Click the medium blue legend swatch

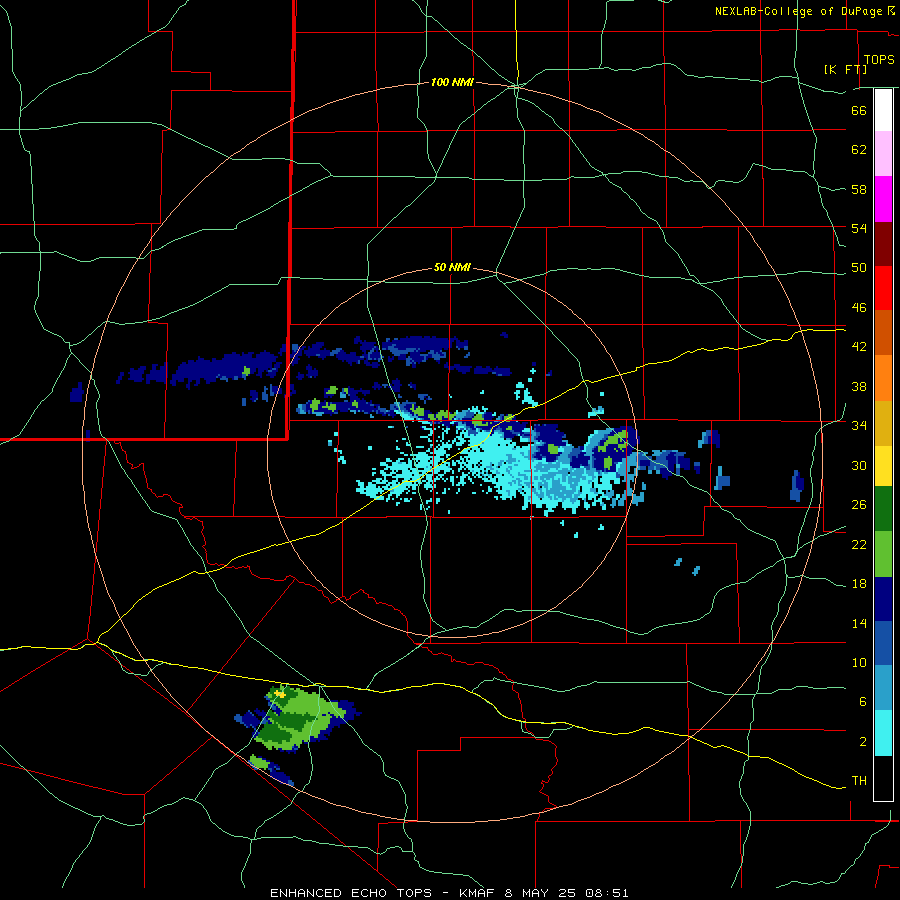pos(883,643)
